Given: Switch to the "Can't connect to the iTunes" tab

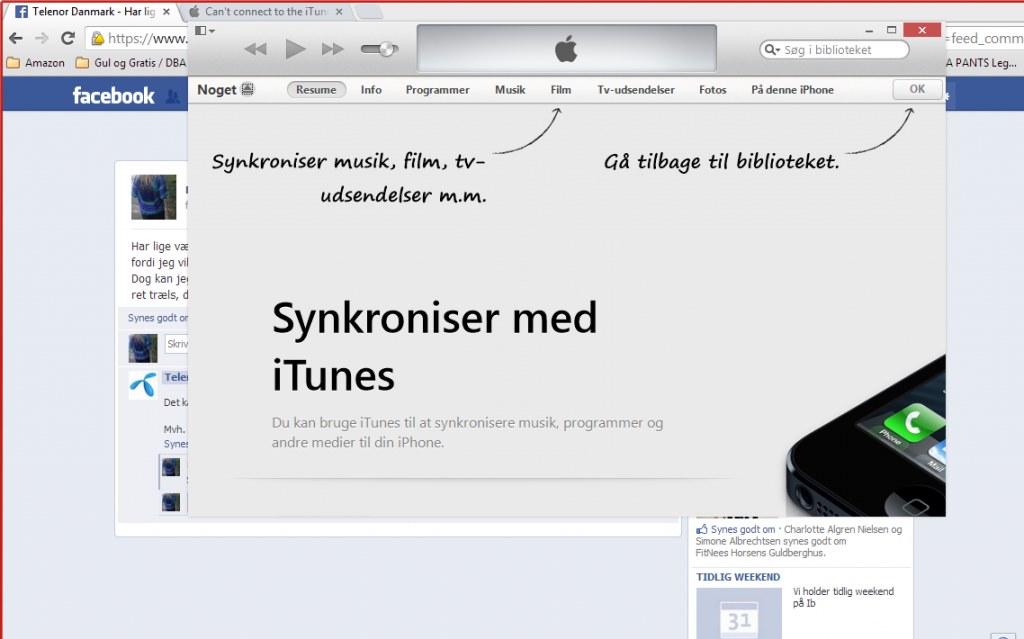Looking at the screenshot, I should point(265,12).
